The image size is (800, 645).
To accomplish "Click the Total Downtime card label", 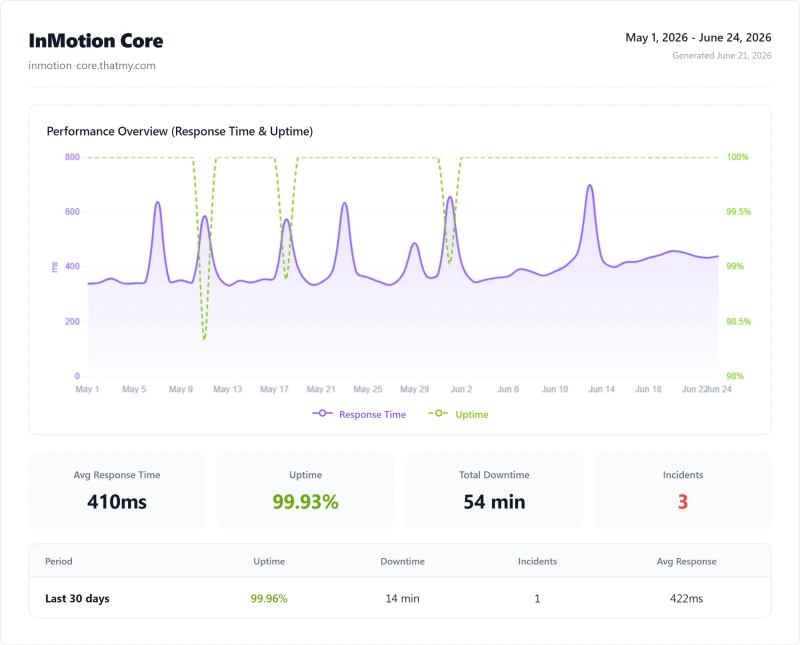I will [x=494, y=475].
